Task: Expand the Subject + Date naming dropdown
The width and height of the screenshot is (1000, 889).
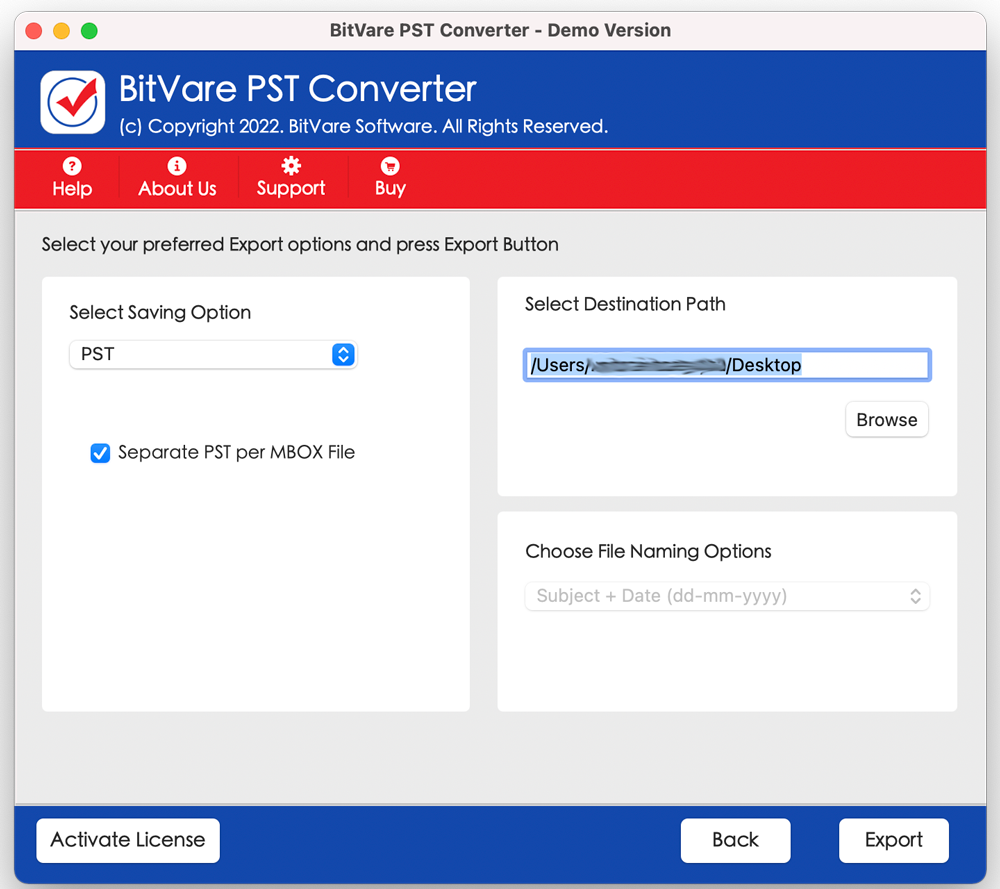Action: pyautogui.click(x=727, y=596)
